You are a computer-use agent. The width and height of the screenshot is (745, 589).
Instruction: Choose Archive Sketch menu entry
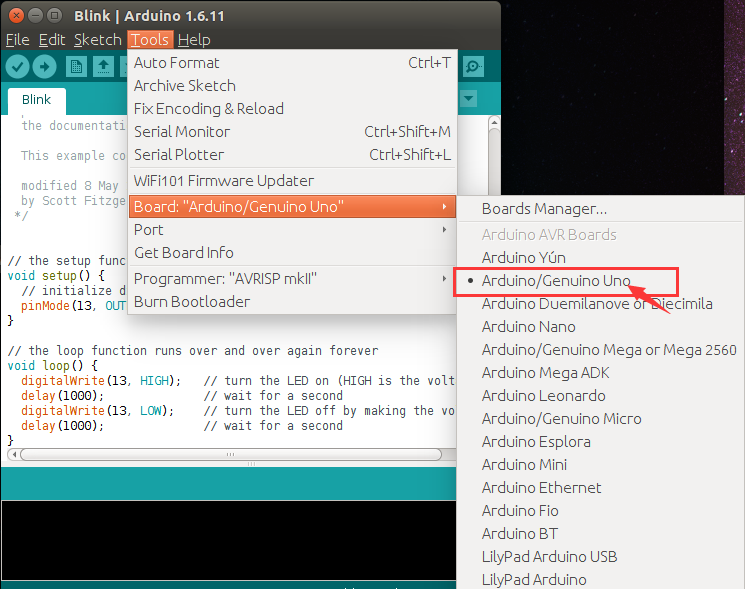click(x=292, y=86)
